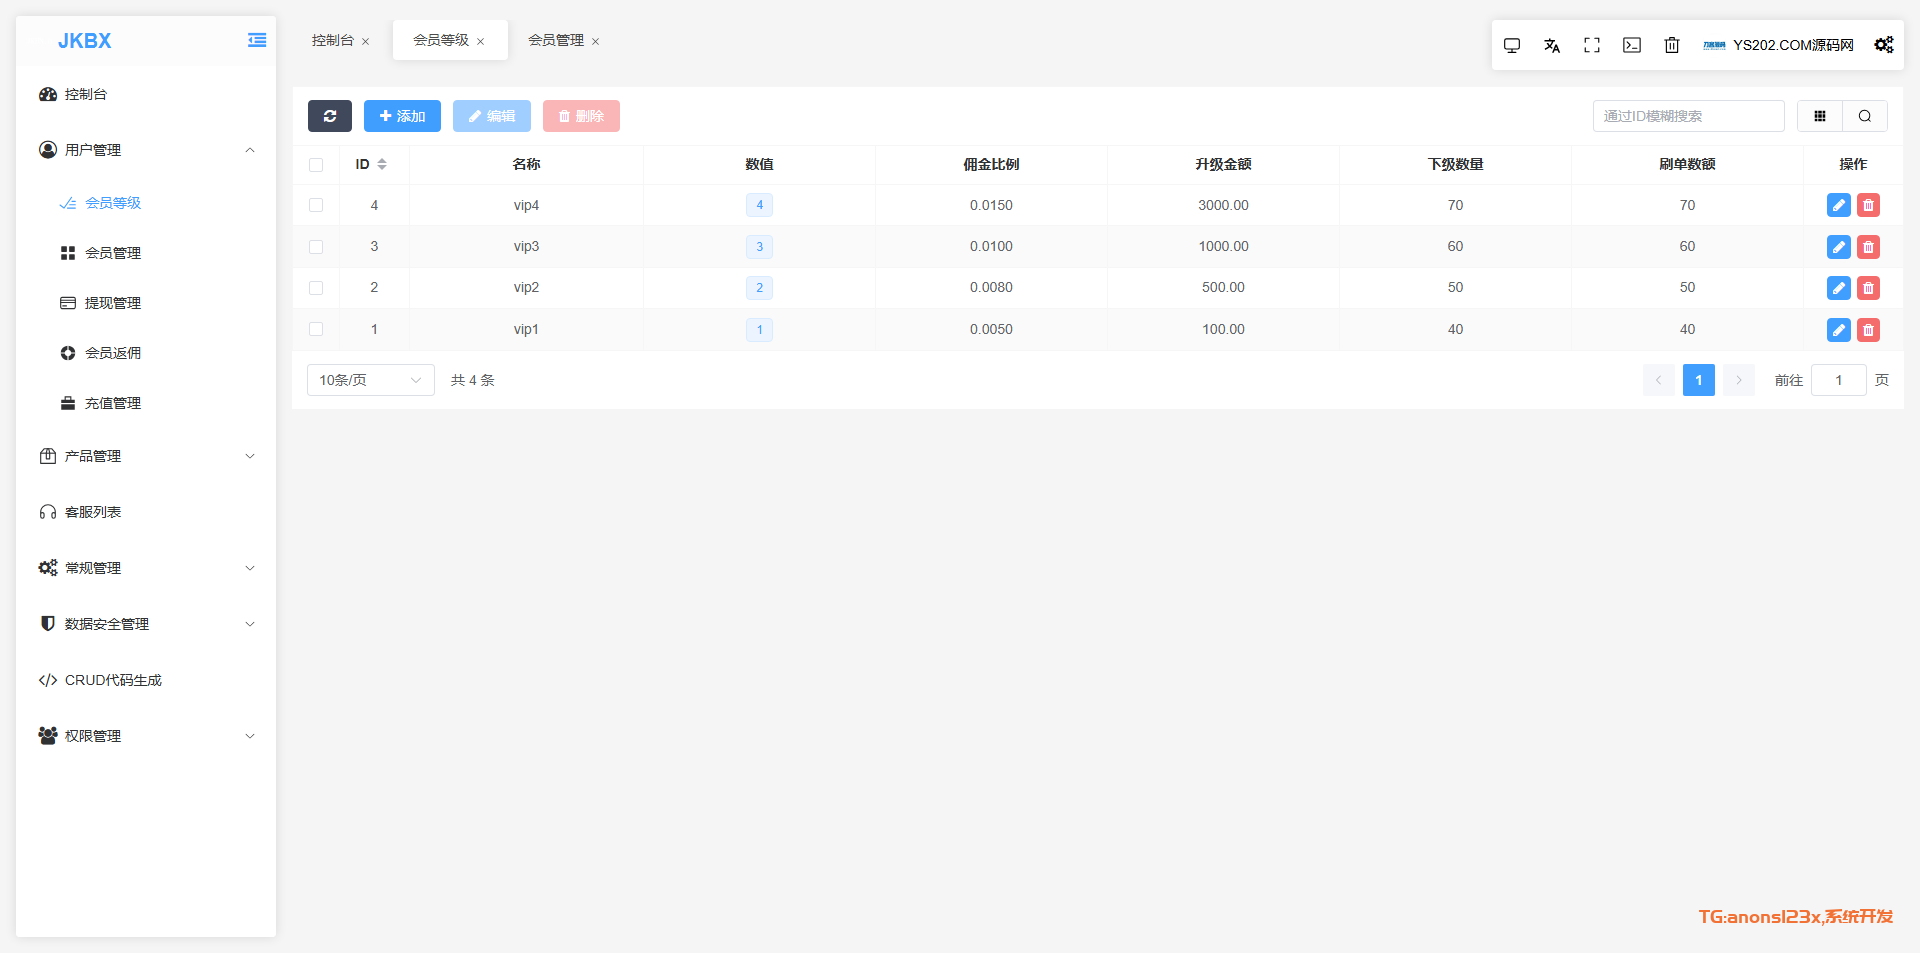Delete the vip1 row using trash icon
The height and width of the screenshot is (953, 1920).
click(1867, 329)
